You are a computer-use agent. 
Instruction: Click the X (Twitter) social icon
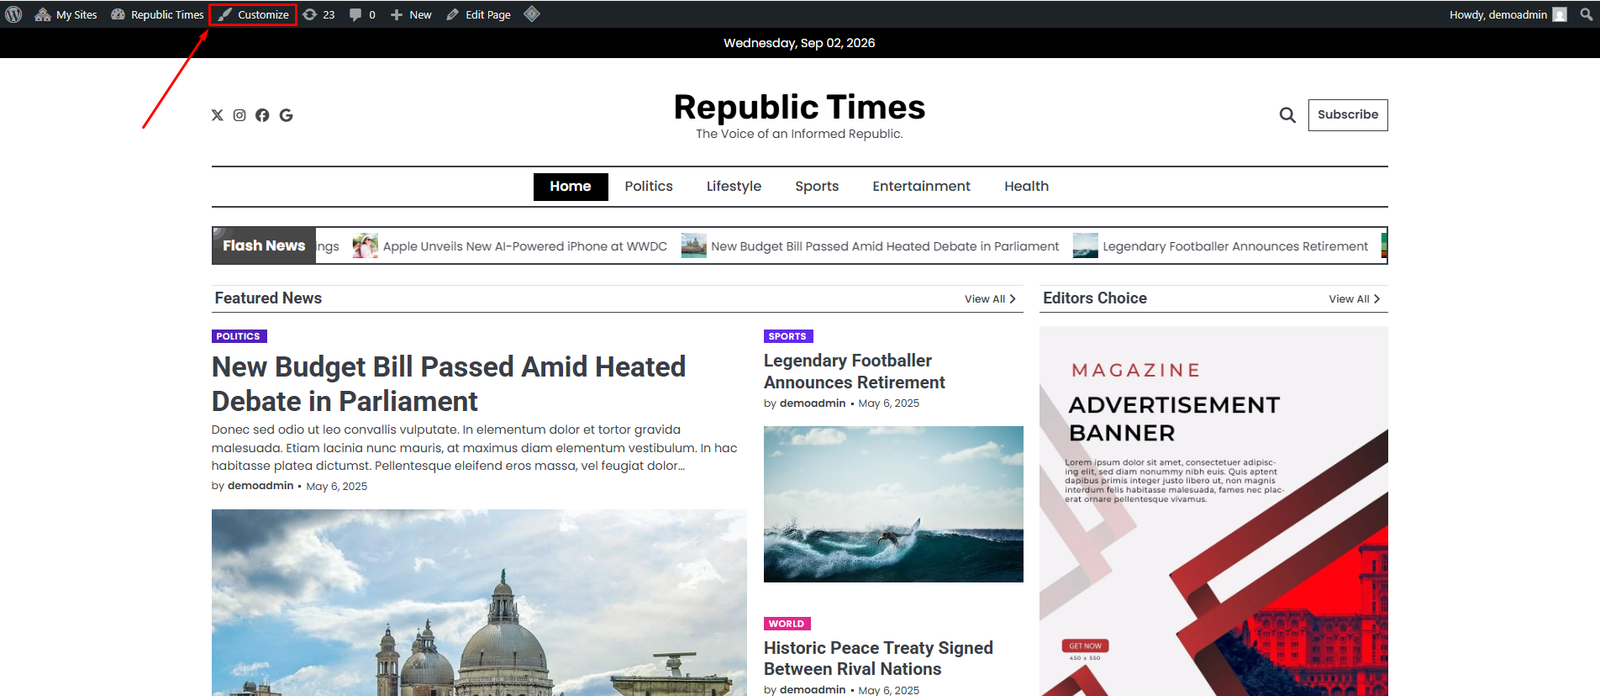[217, 115]
